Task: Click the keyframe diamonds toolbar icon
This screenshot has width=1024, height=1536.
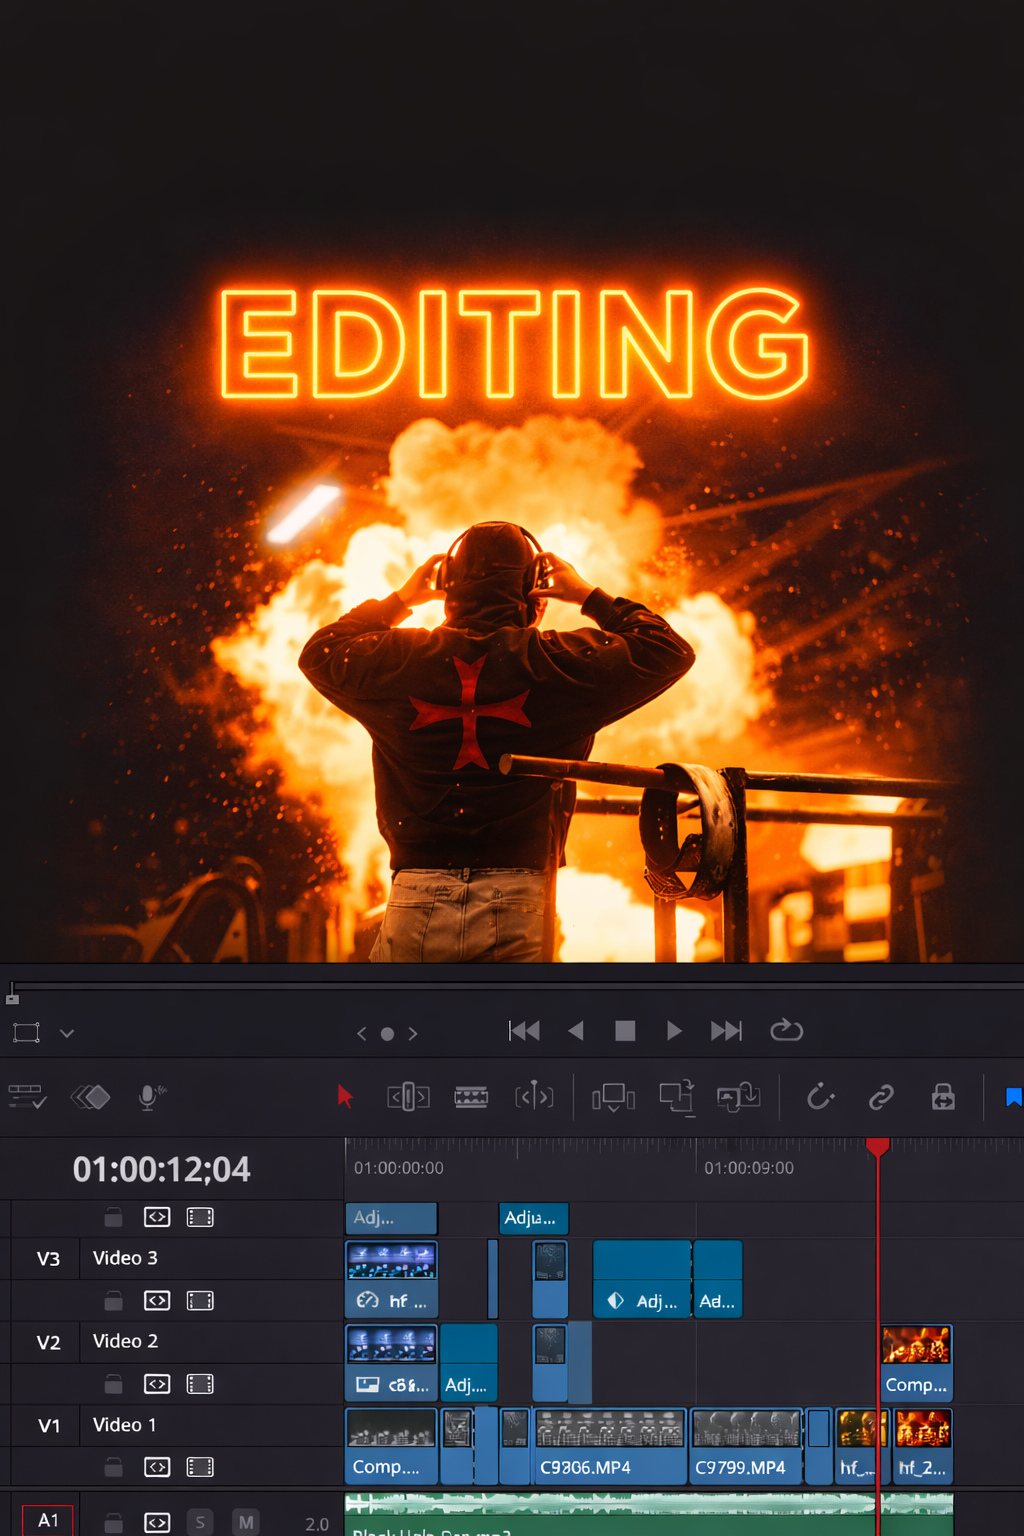Action: tap(90, 1097)
